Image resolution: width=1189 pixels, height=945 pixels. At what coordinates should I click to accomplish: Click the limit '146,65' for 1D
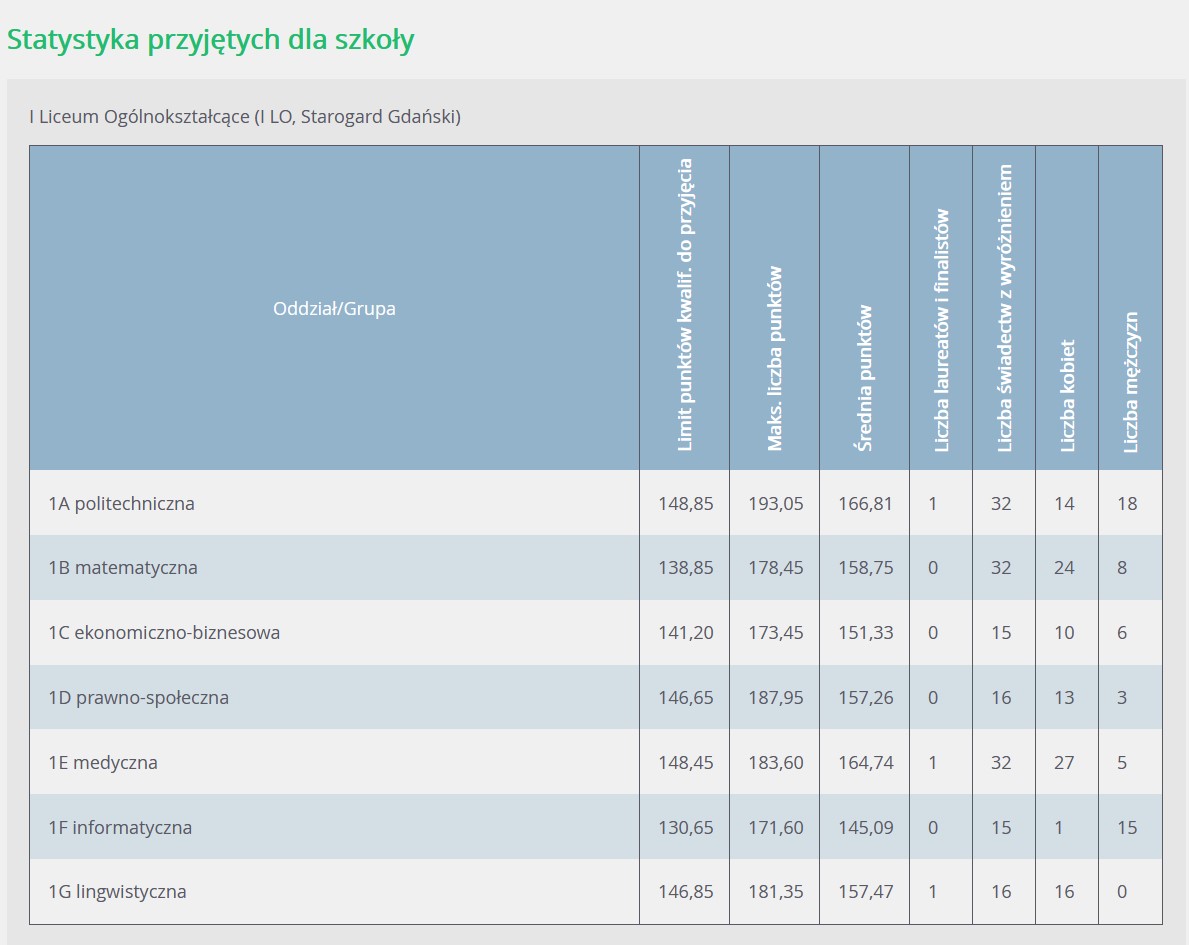(x=685, y=698)
